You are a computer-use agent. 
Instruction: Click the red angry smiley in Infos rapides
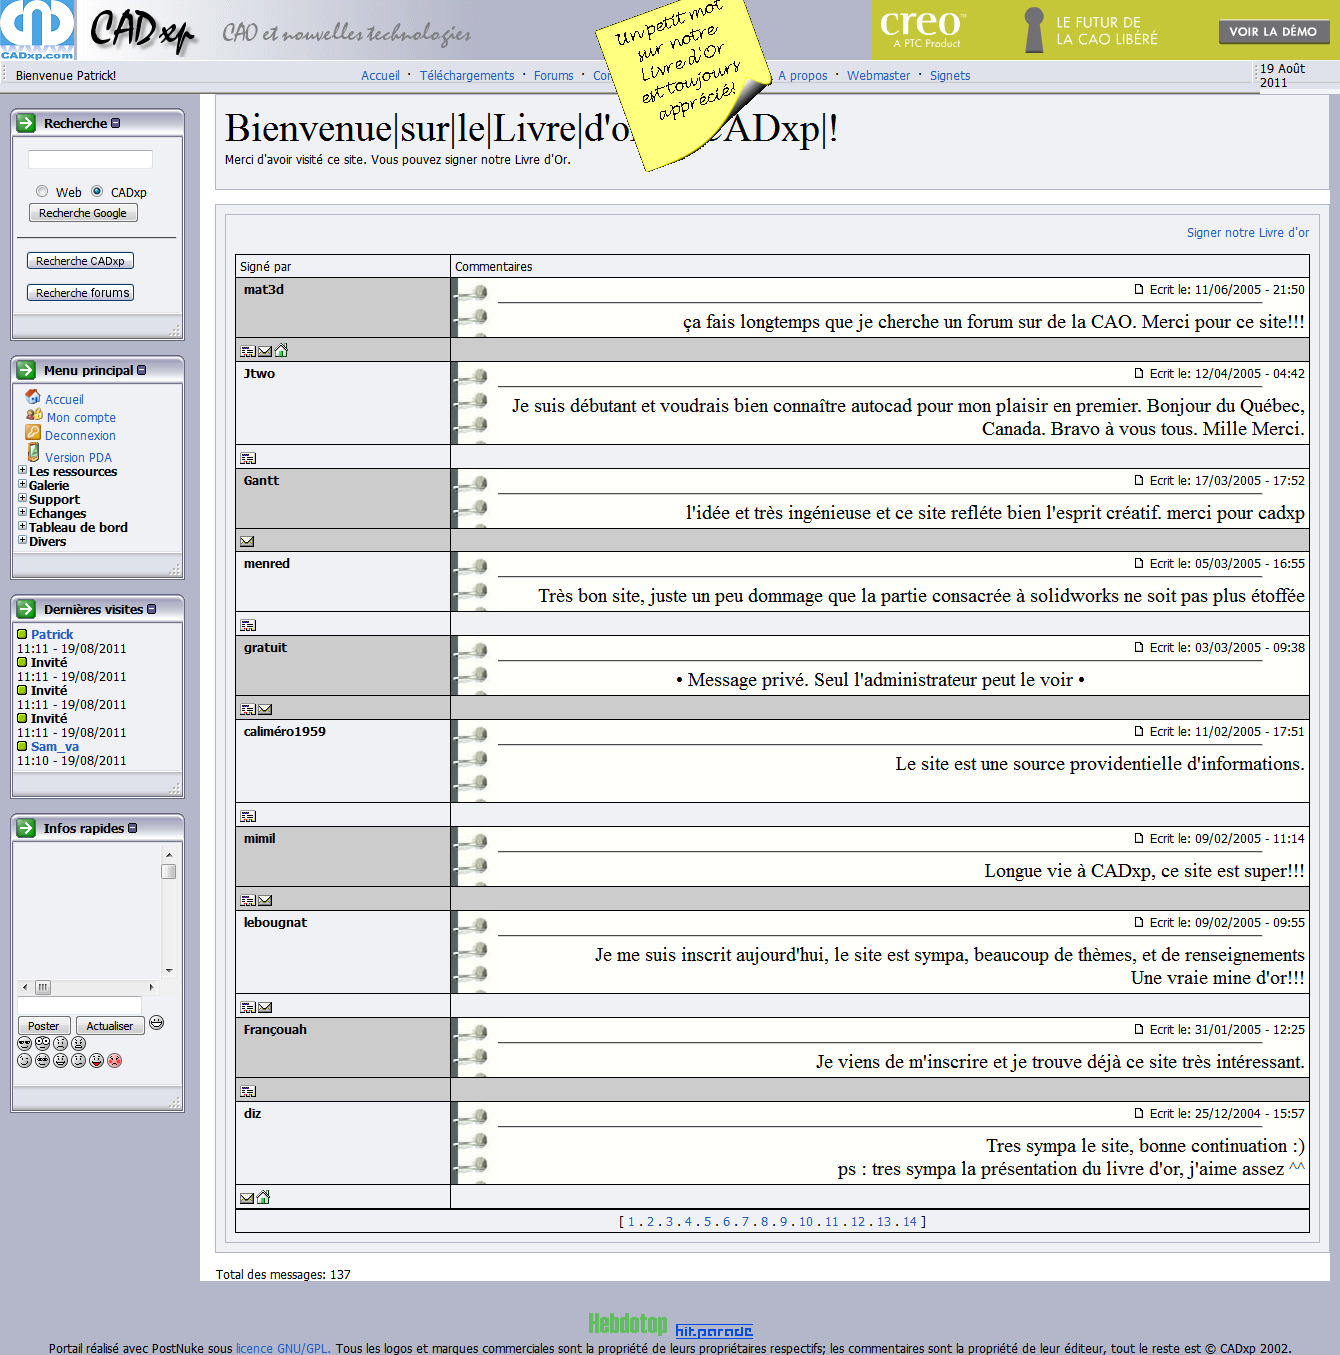(115, 1061)
